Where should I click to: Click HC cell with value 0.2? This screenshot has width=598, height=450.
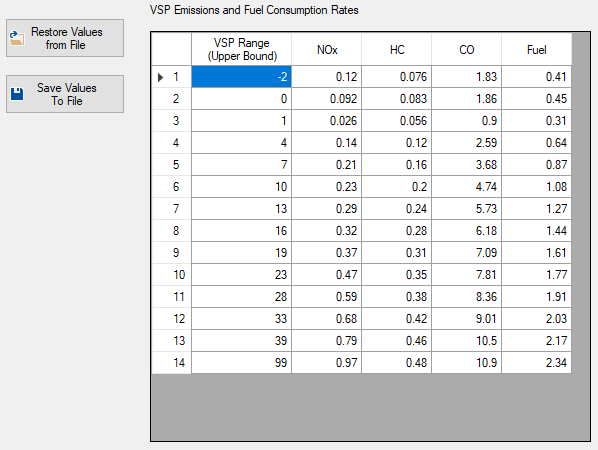(x=397, y=187)
